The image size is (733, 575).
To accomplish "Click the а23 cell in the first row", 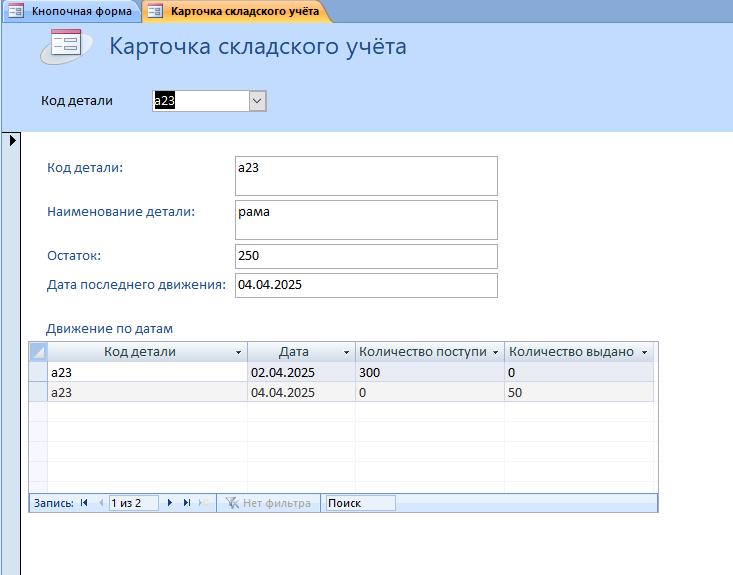I will coord(147,372).
